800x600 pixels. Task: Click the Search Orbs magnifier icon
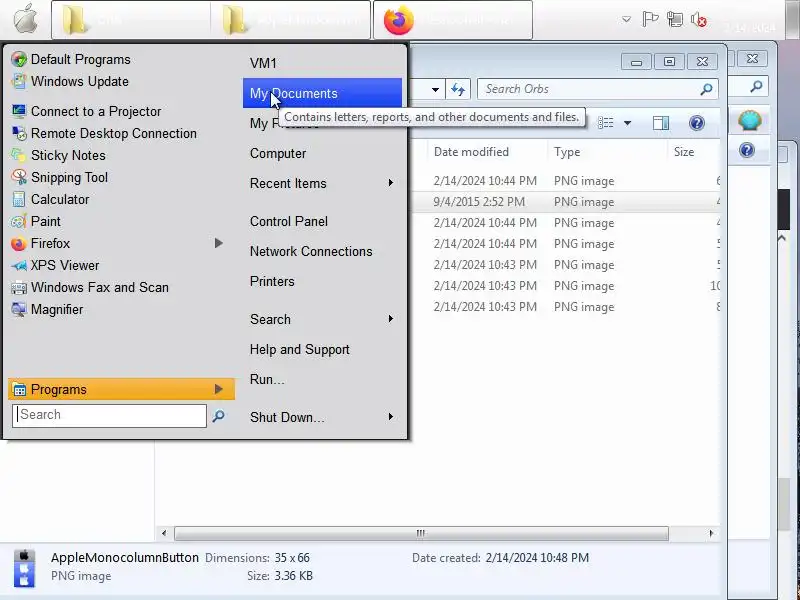click(706, 89)
